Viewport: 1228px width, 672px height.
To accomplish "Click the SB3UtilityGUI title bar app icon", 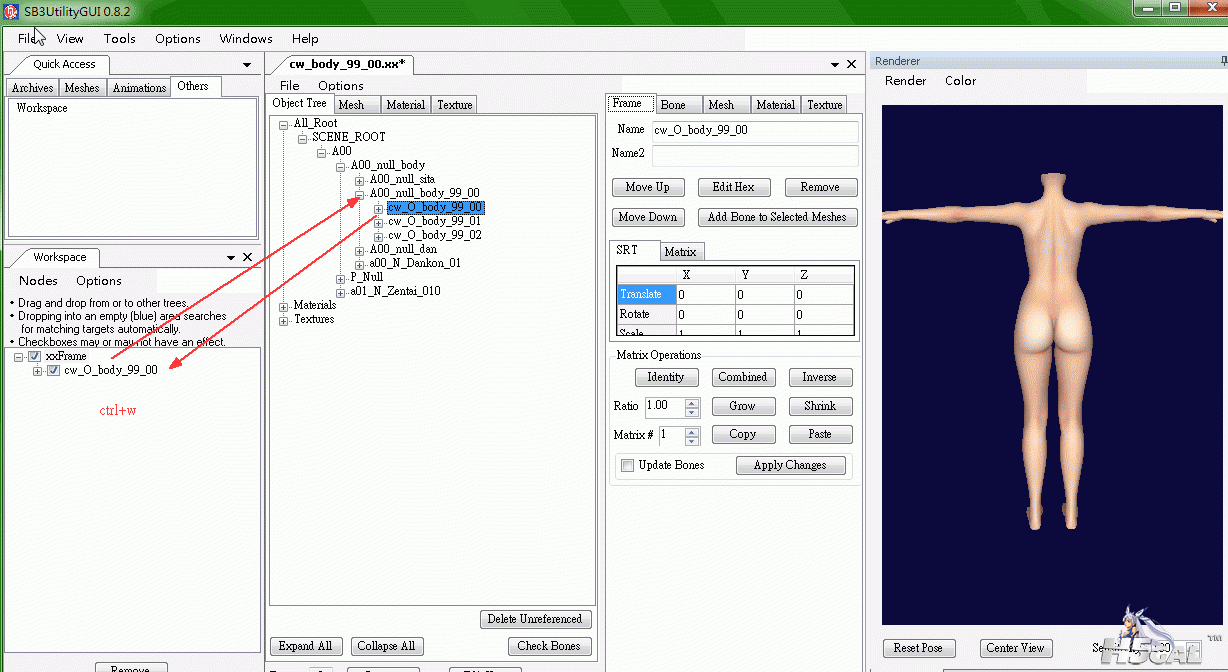I will click(x=11, y=11).
